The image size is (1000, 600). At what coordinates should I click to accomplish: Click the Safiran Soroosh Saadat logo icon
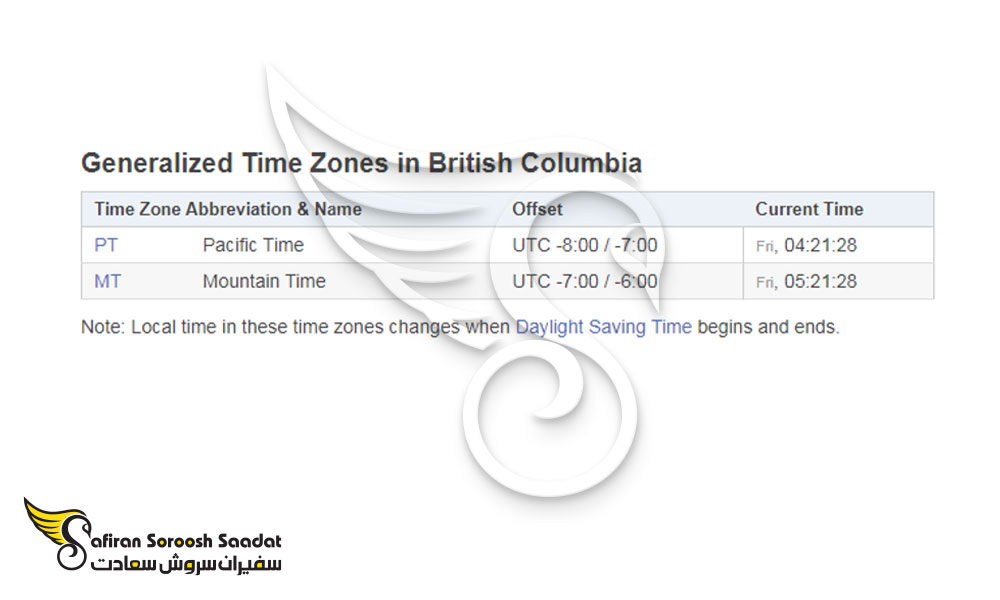pyautogui.click(x=56, y=534)
